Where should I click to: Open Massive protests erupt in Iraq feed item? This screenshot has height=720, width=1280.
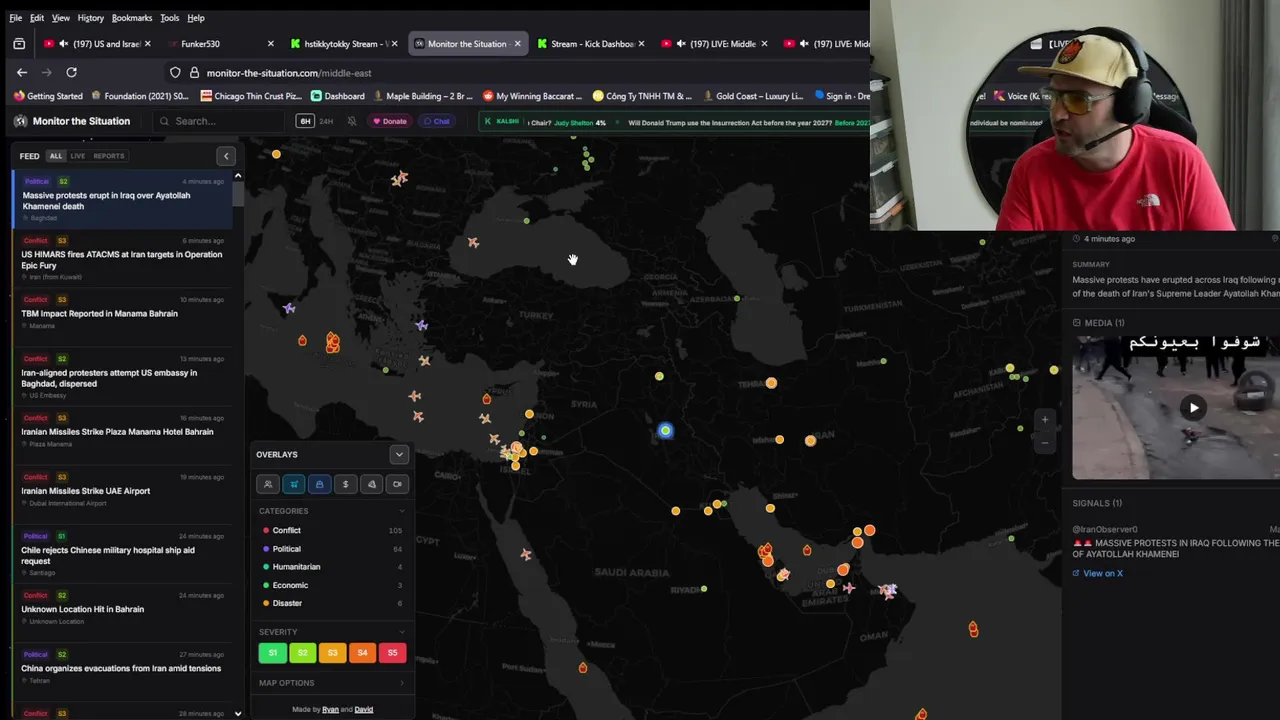point(122,200)
